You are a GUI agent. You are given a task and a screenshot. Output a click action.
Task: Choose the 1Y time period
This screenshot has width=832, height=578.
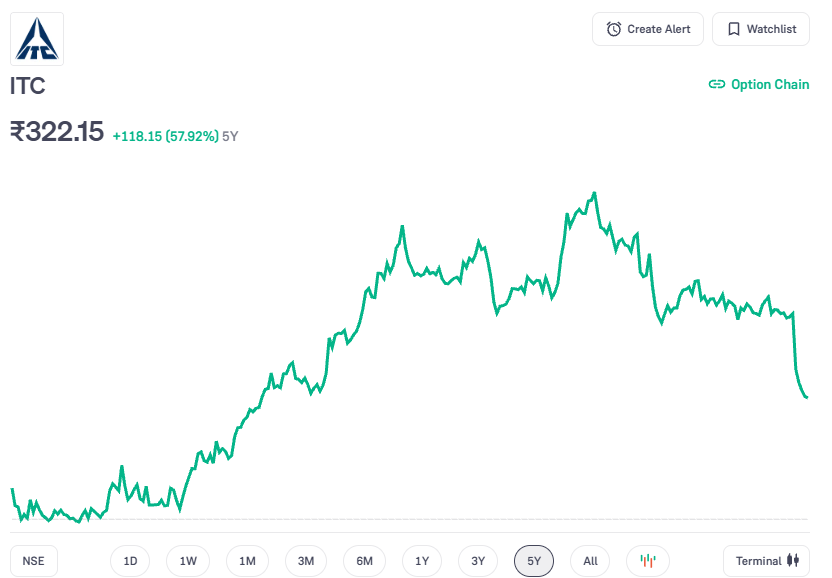click(x=422, y=561)
